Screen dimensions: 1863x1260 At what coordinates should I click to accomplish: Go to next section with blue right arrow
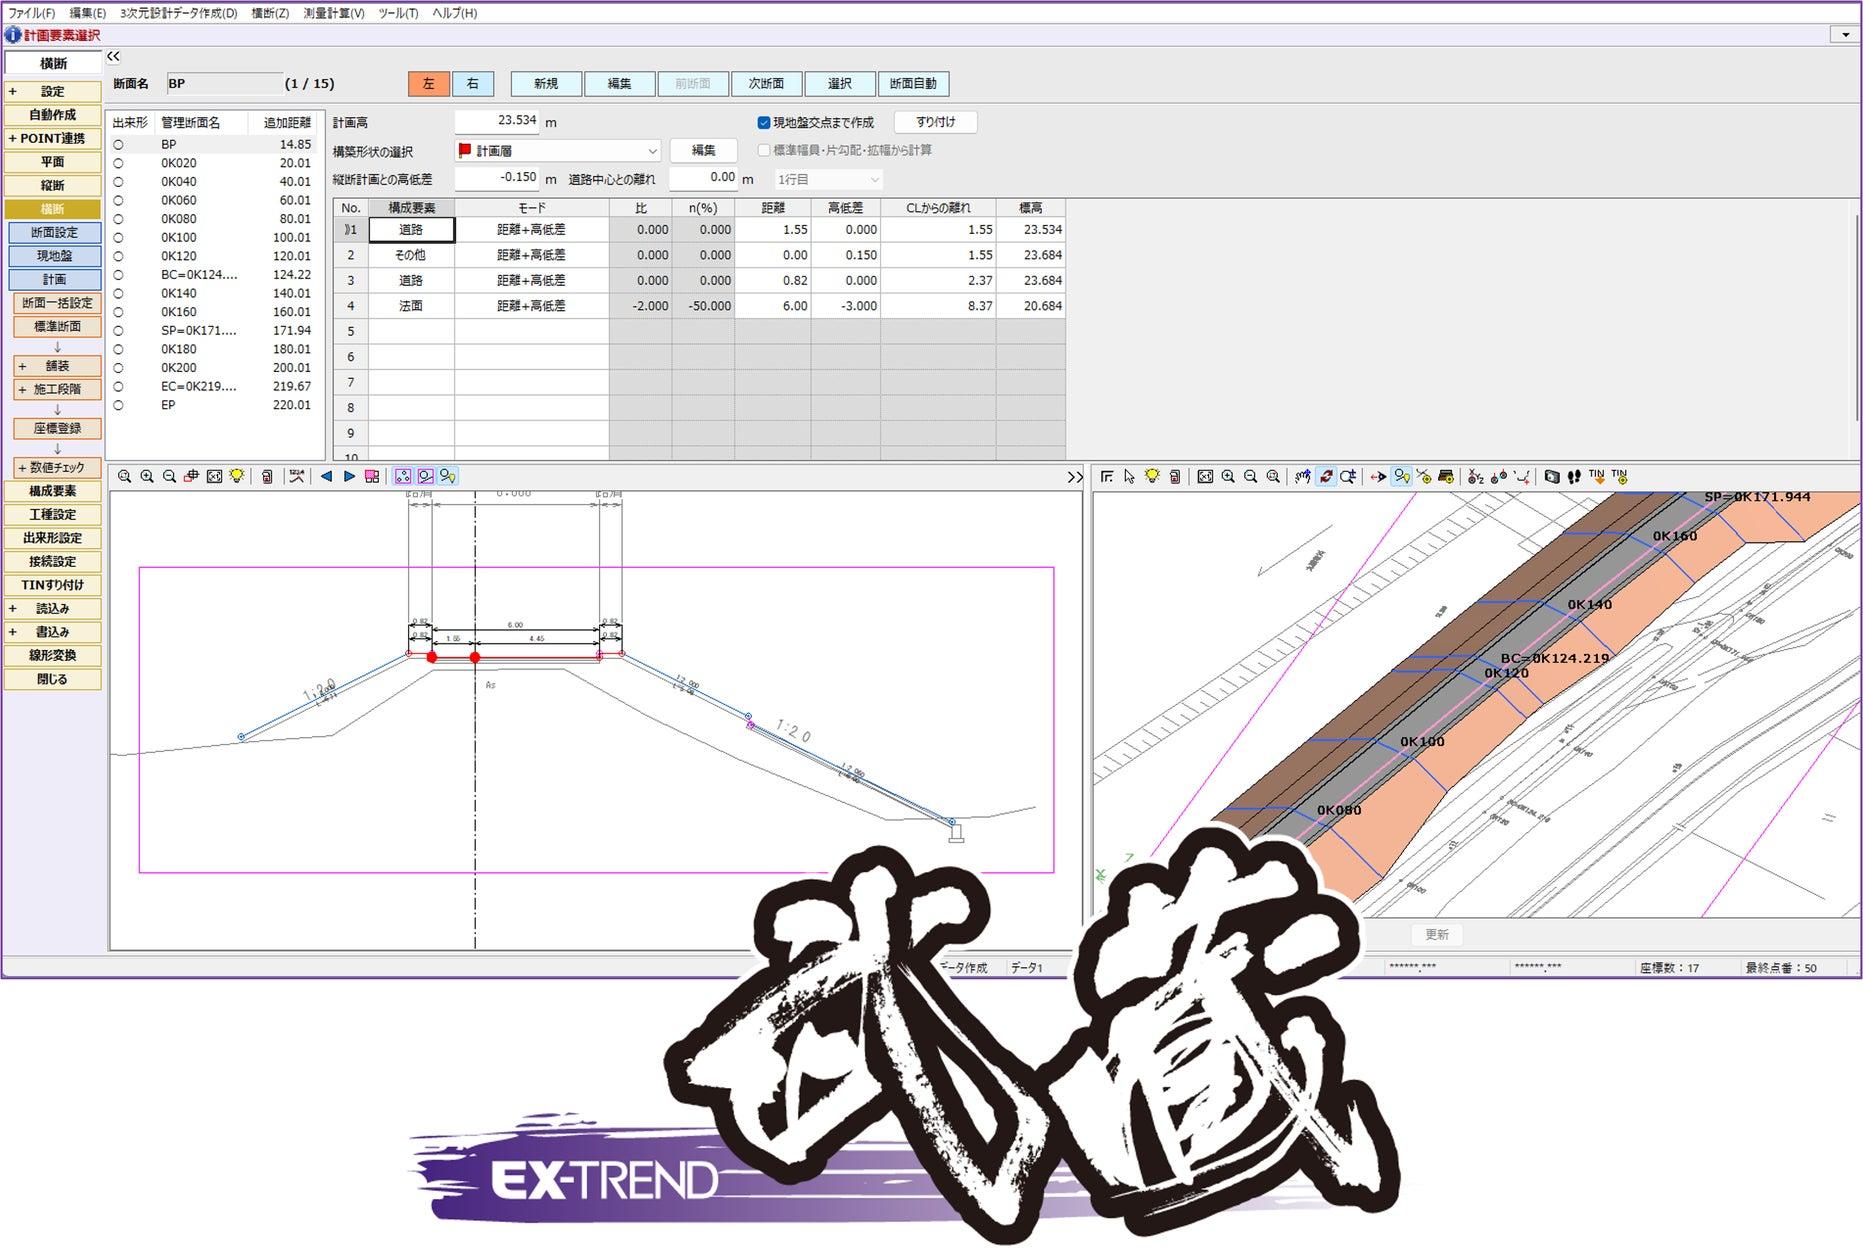(x=349, y=477)
